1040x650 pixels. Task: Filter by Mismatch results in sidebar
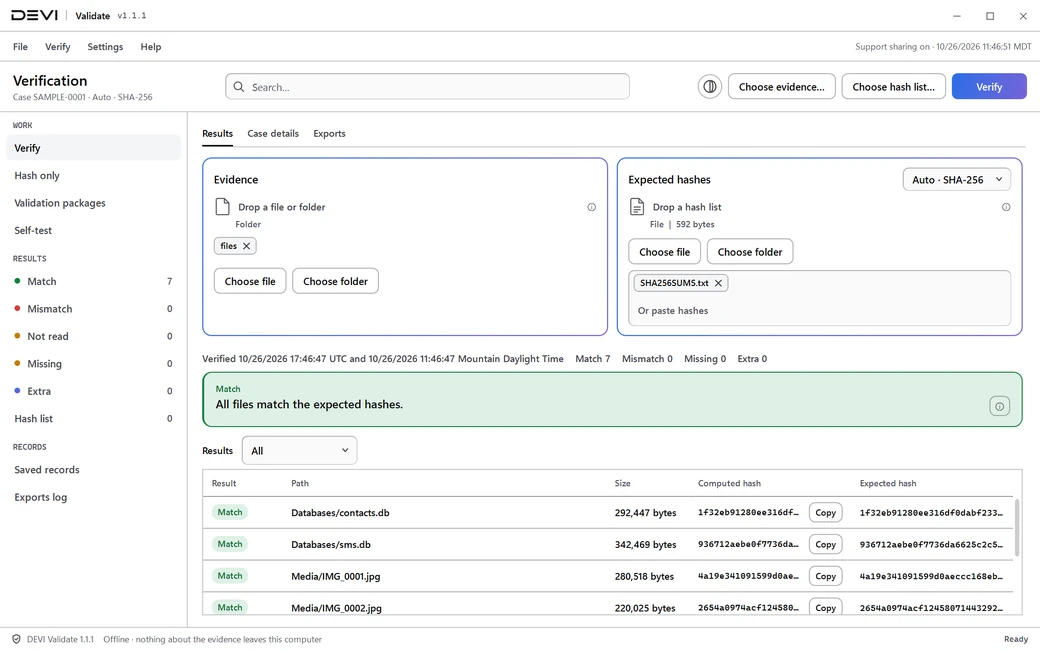tap(94, 309)
